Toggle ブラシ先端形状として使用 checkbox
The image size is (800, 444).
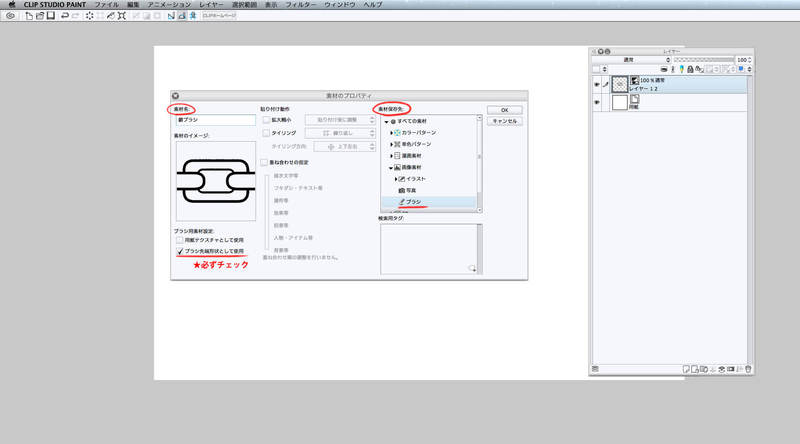tap(178, 252)
